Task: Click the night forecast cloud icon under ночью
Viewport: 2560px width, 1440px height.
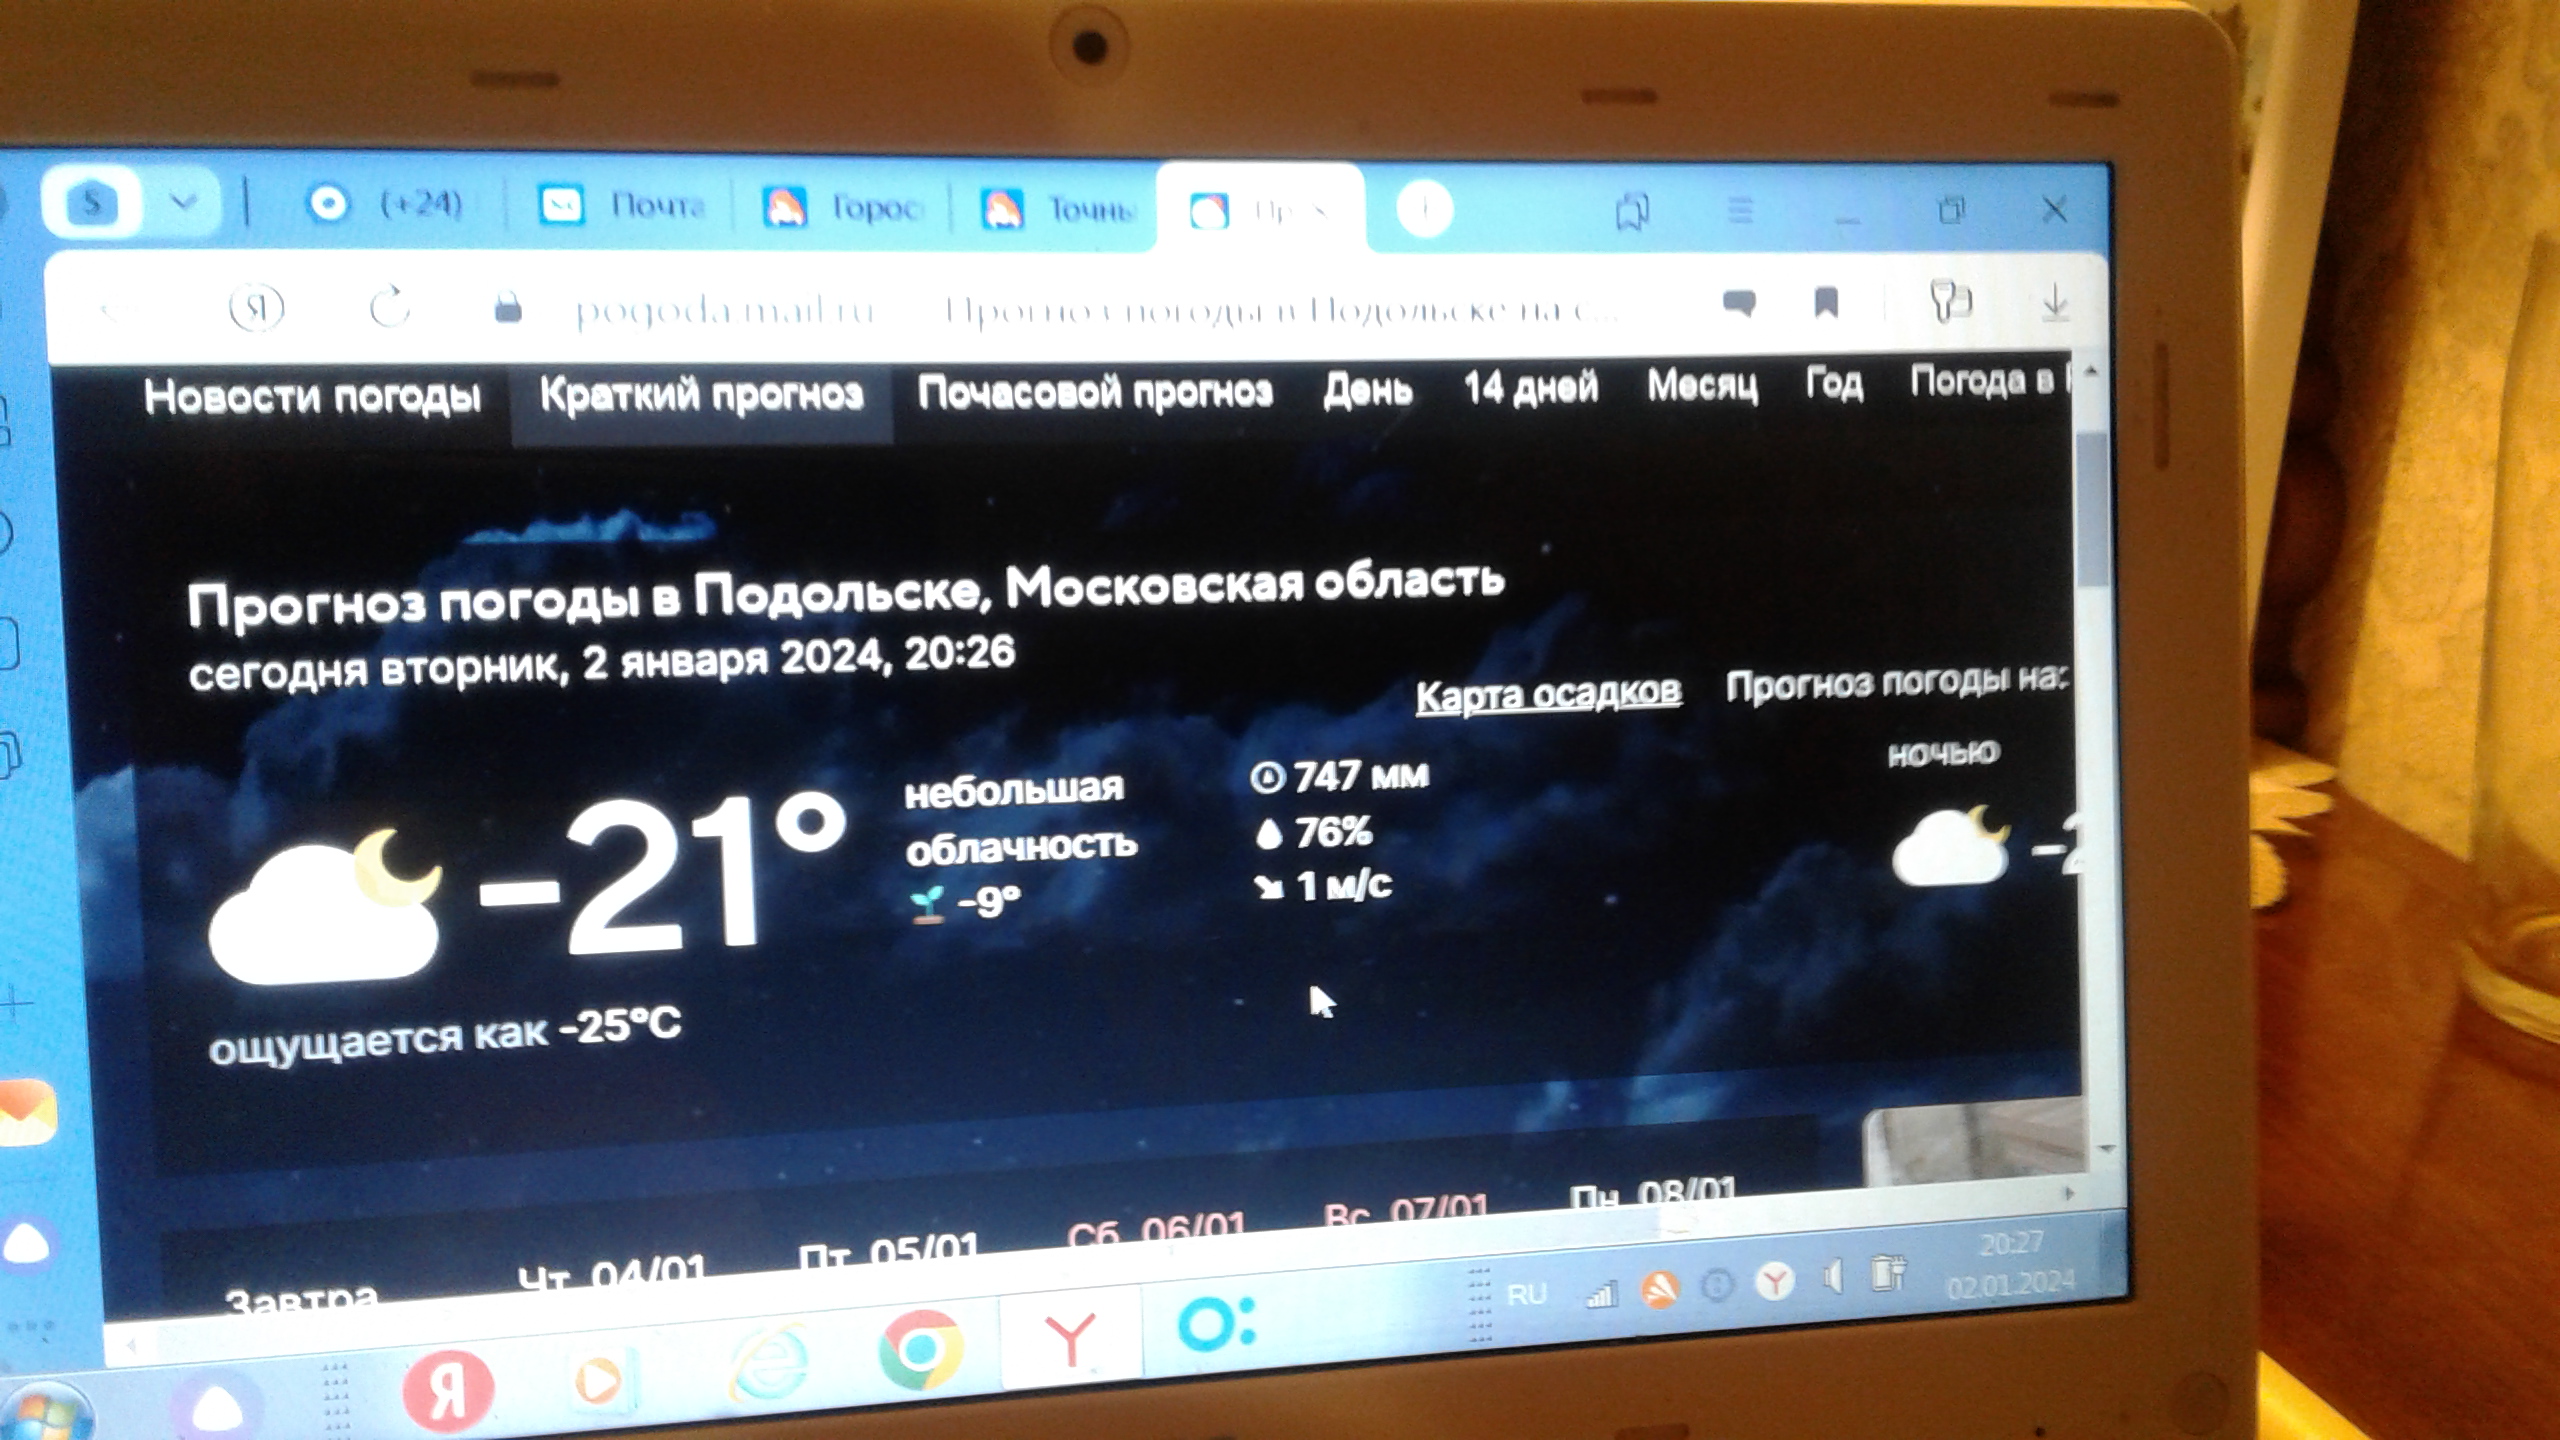Action: coord(1950,846)
